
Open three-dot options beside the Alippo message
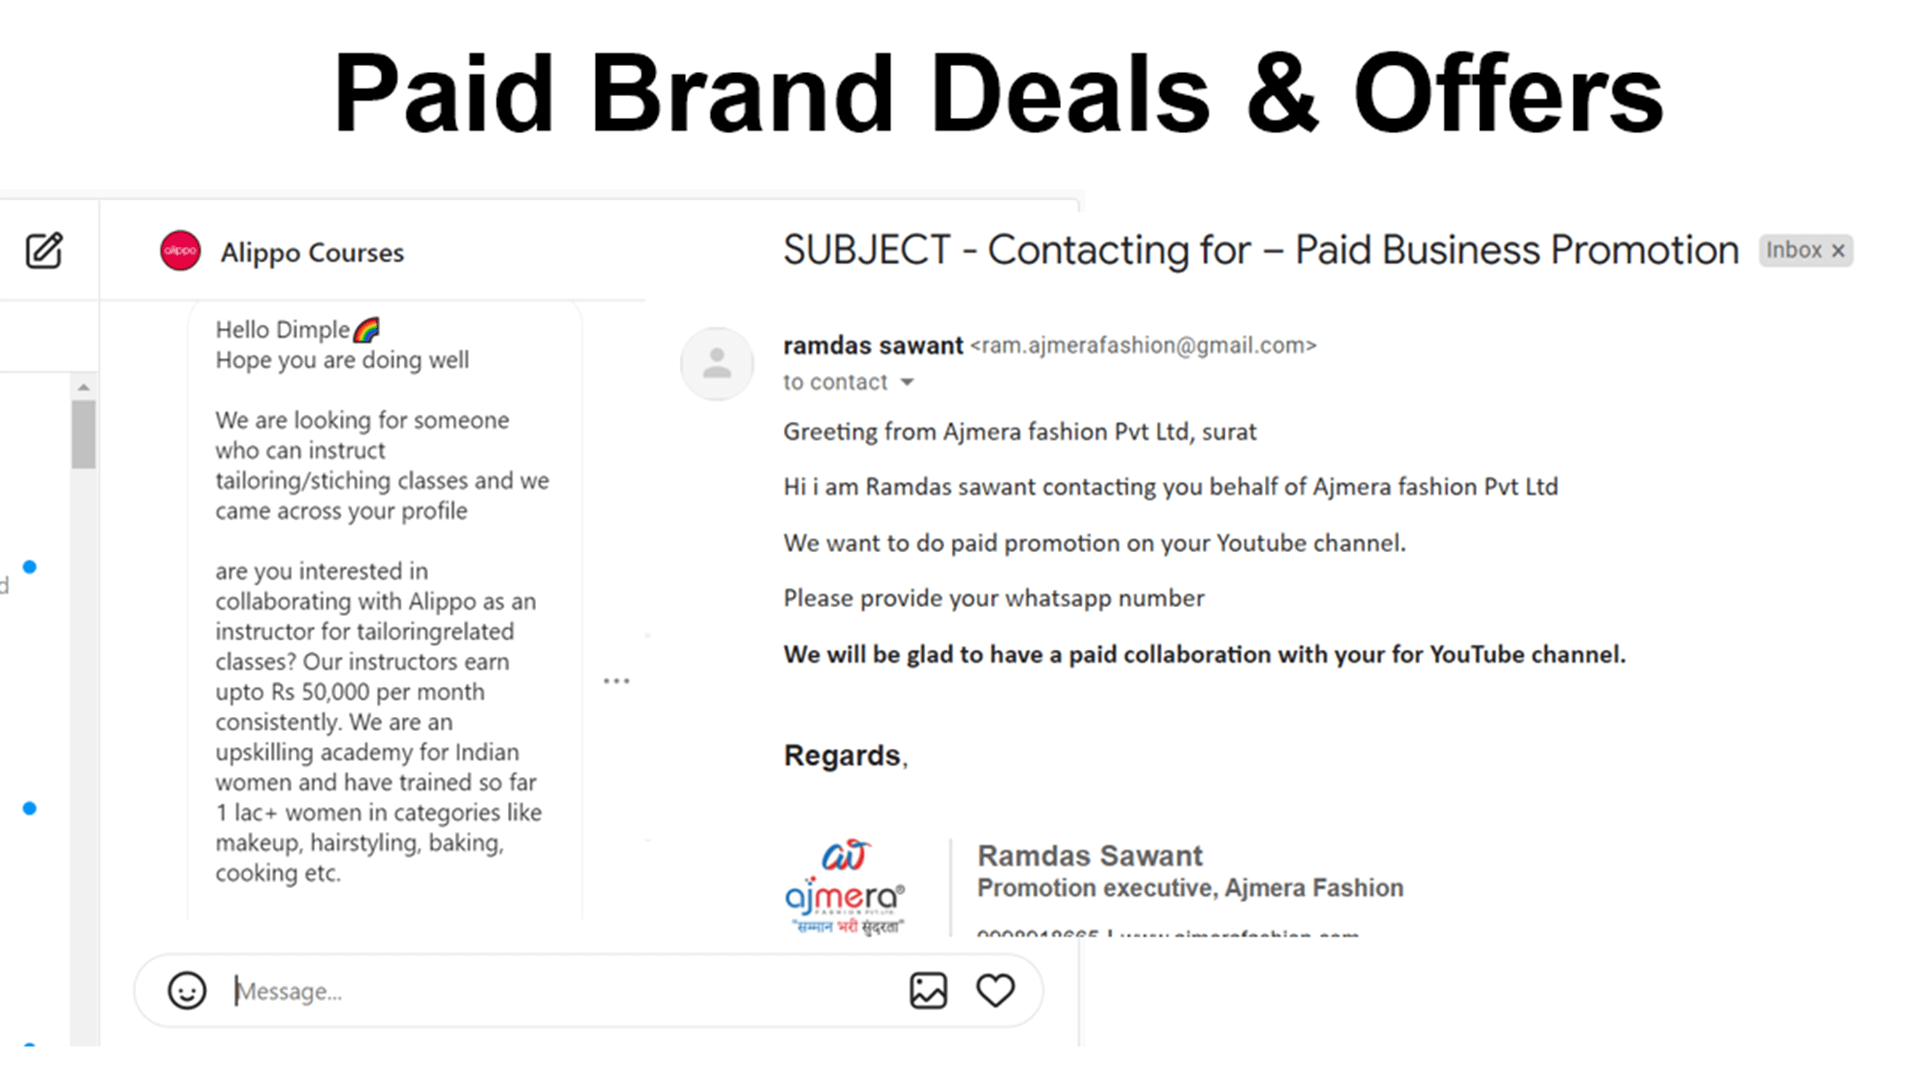point(616,681)
